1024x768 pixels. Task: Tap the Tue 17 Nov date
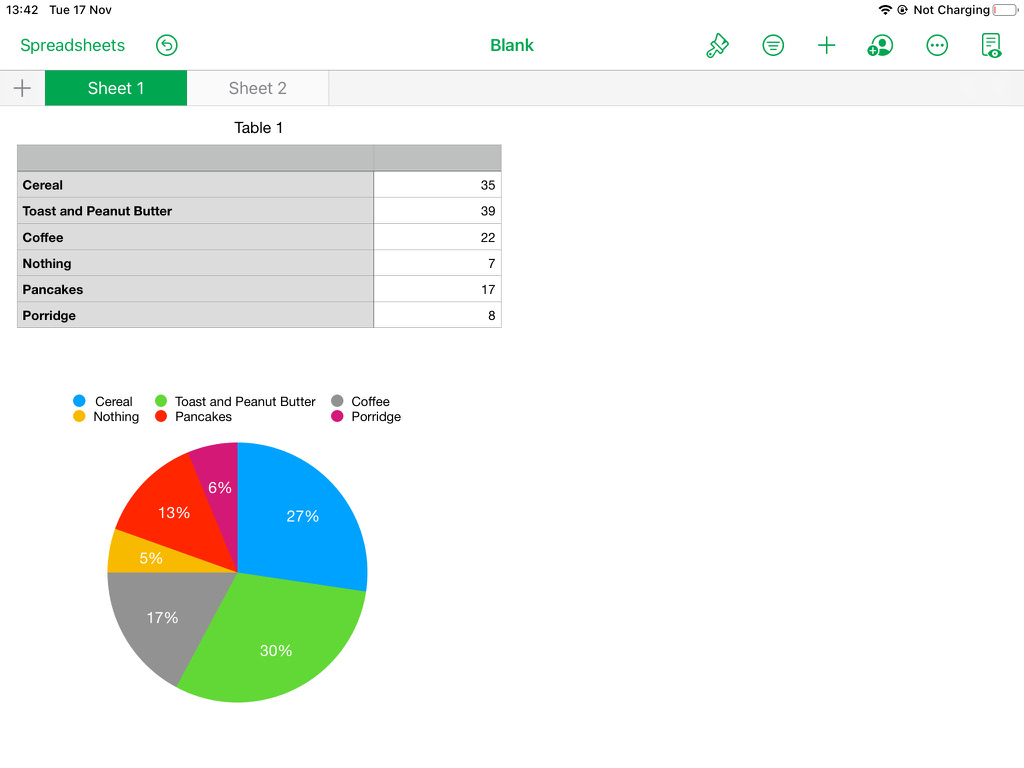80,10
